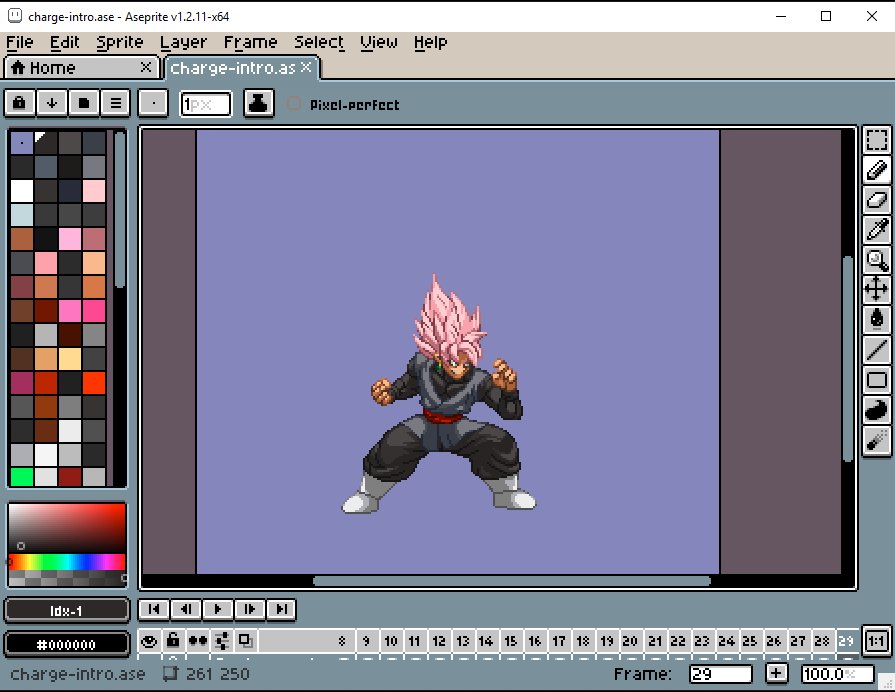Close the charge-intro.ase tab
This screenshot has height=692, width=895.
(307, 67)
